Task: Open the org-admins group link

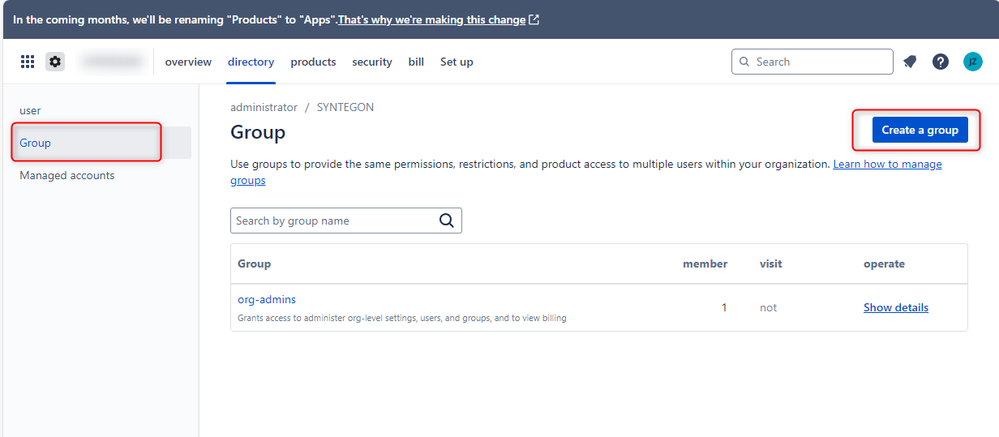Action: click(x=266, y=299)
